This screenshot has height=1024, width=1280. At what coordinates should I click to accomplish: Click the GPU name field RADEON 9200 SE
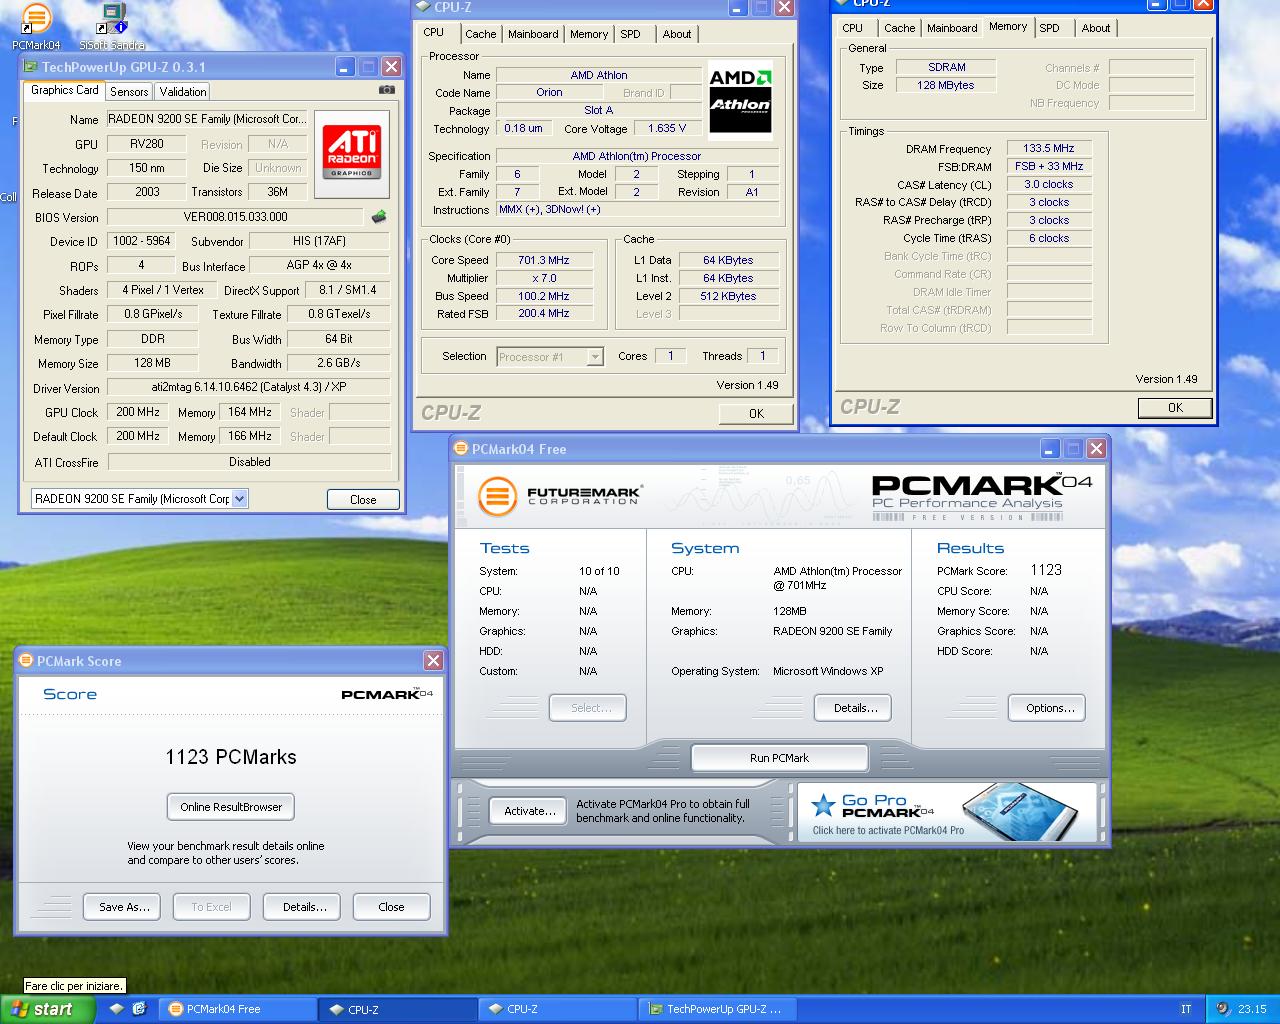point(208,119)
